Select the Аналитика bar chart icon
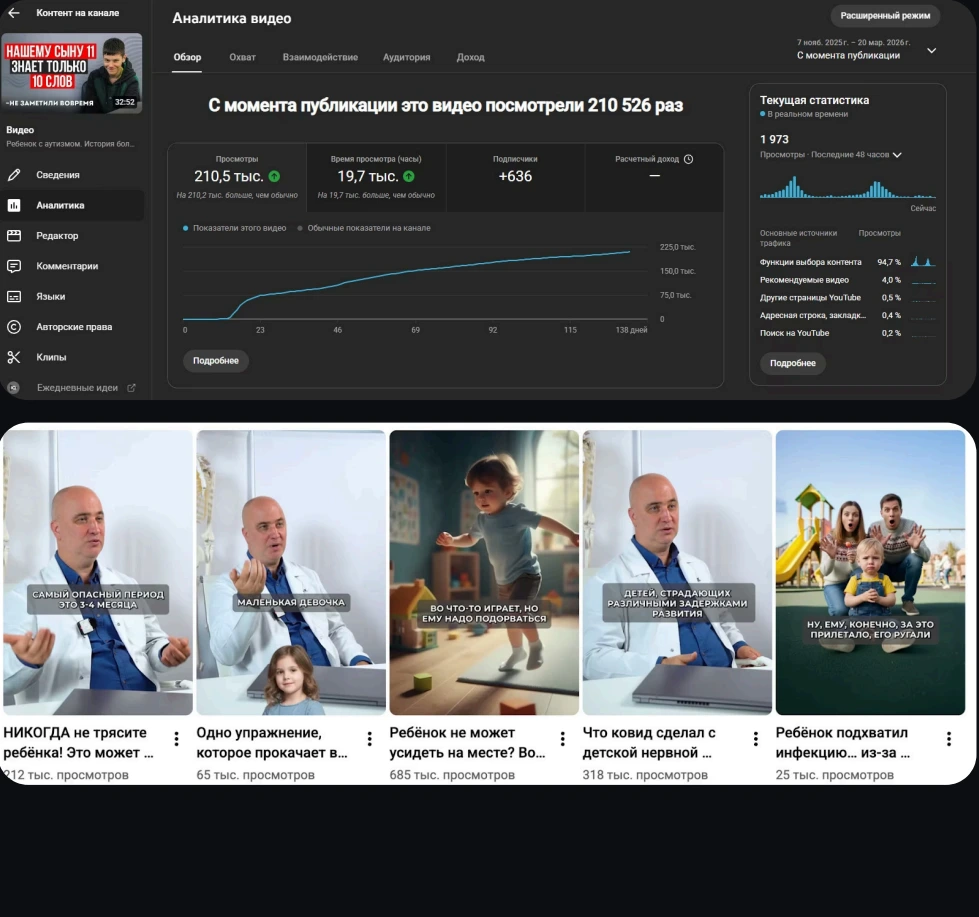The height and width of the screenshot is (917, 979). (x=14, y=205)
